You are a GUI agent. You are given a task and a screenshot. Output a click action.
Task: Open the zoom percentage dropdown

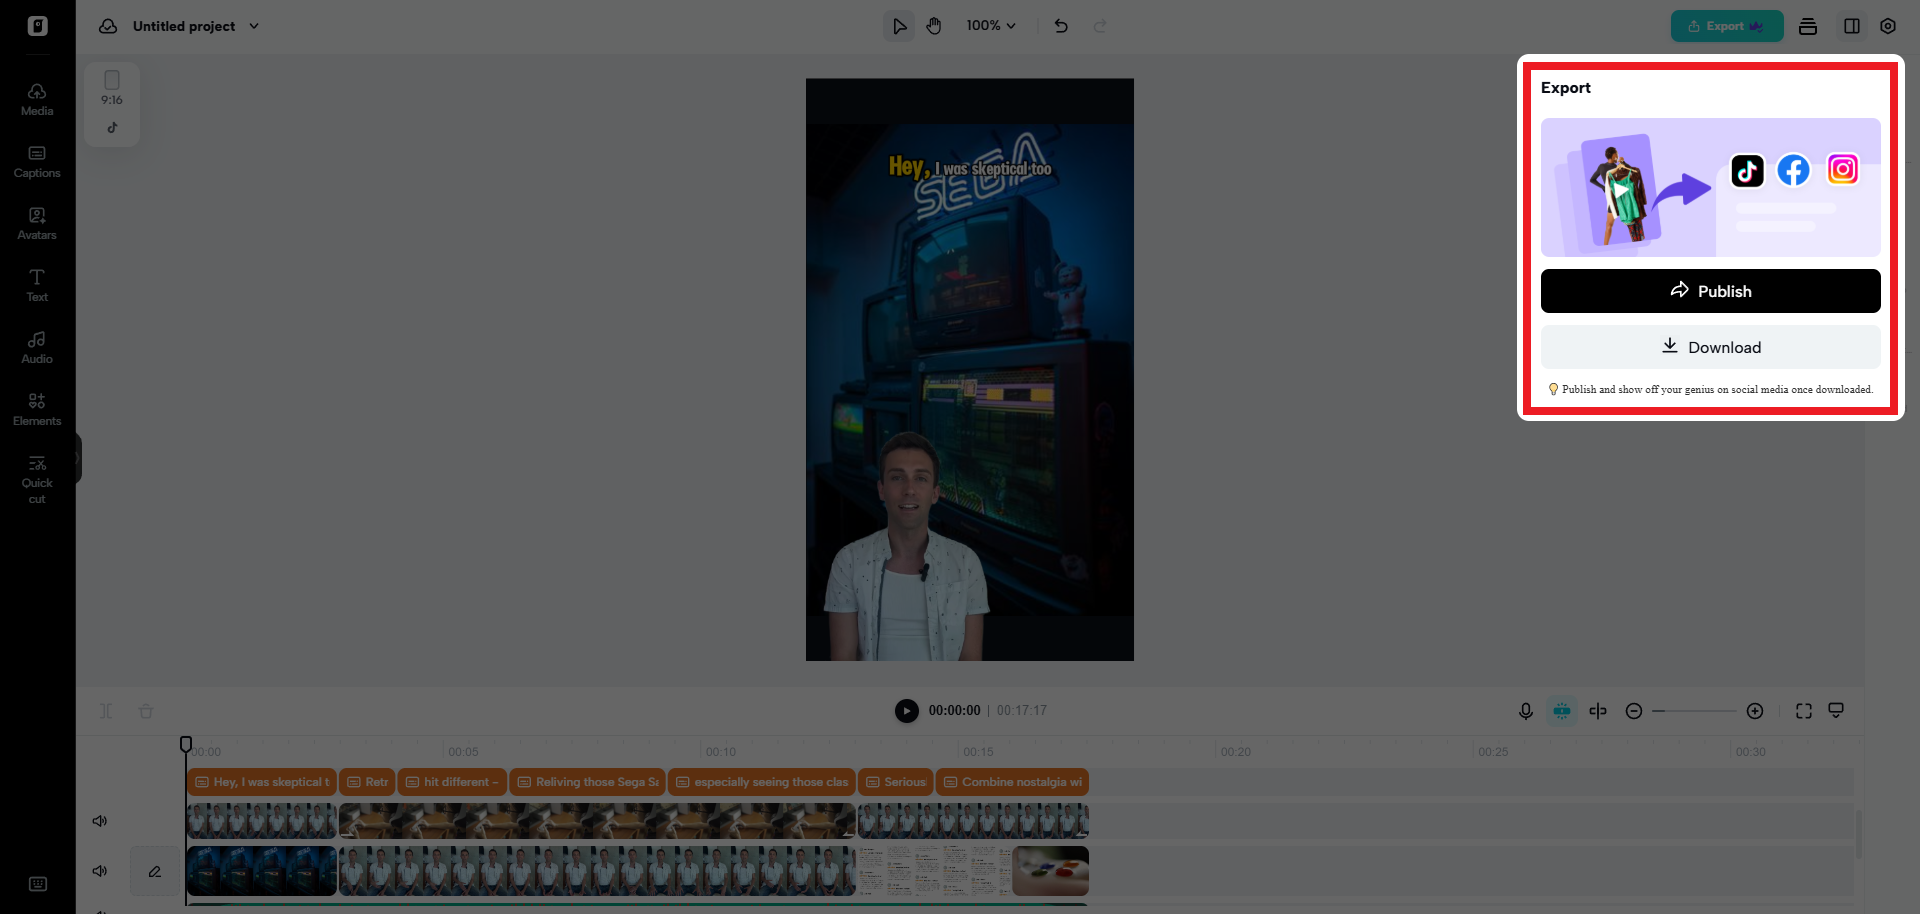coord(991,25)
